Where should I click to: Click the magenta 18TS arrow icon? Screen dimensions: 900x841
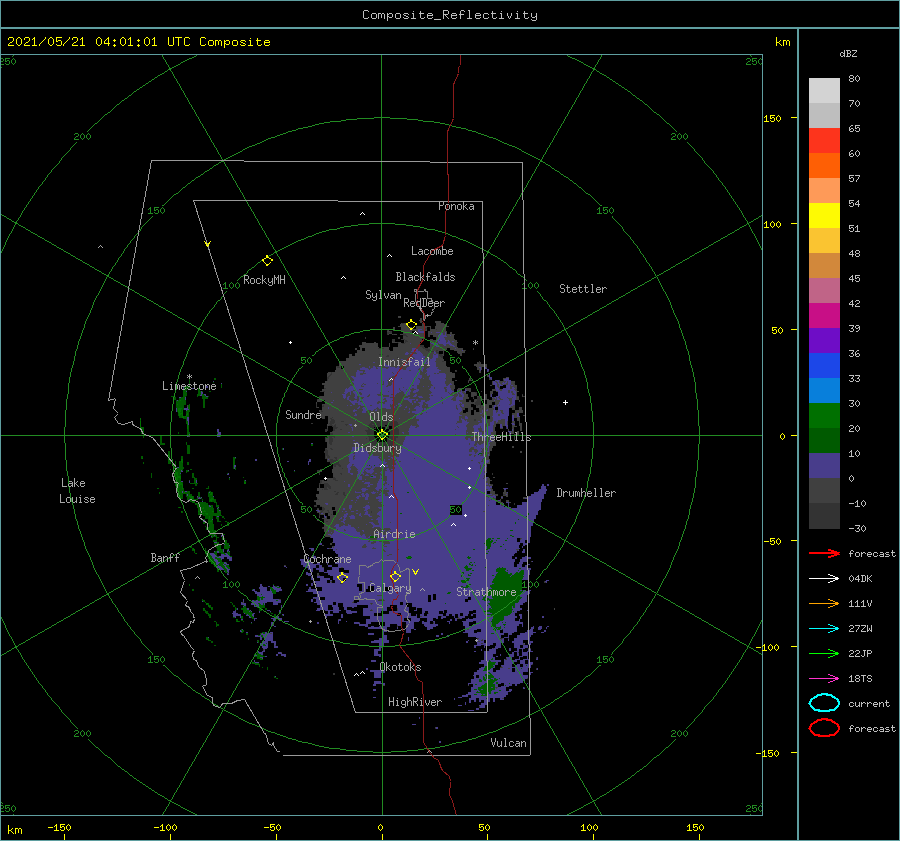point(824,679)
